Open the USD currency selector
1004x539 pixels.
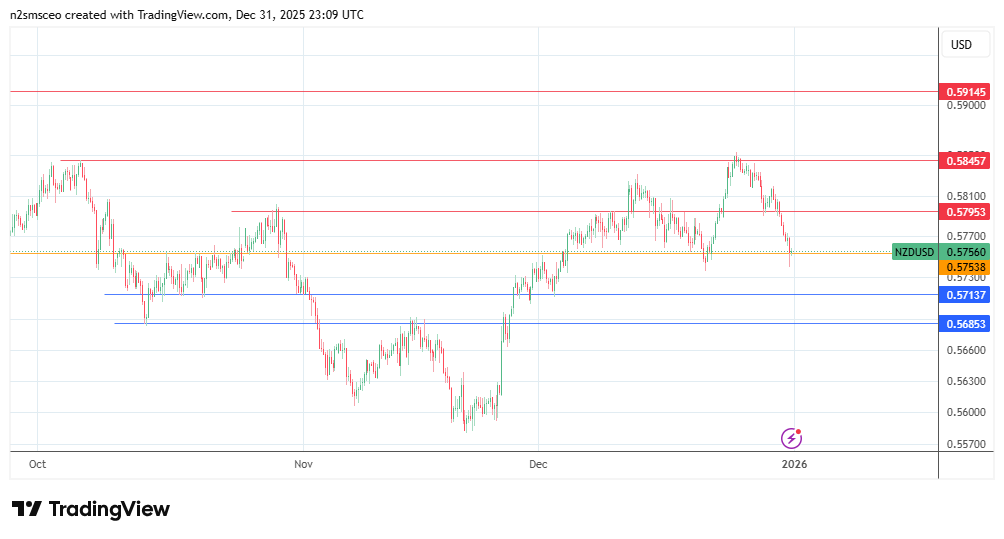(961, 45)
